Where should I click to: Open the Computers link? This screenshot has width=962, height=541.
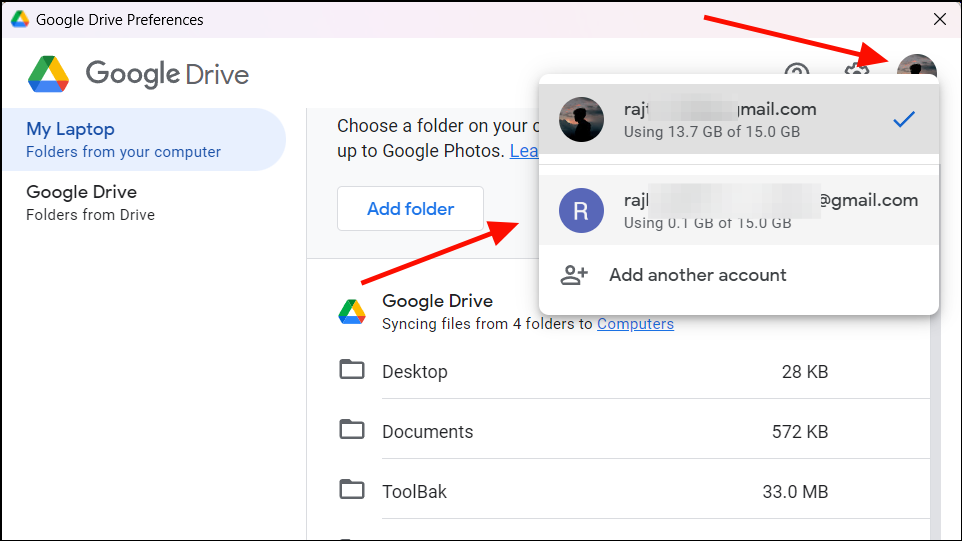click(635, 324)
